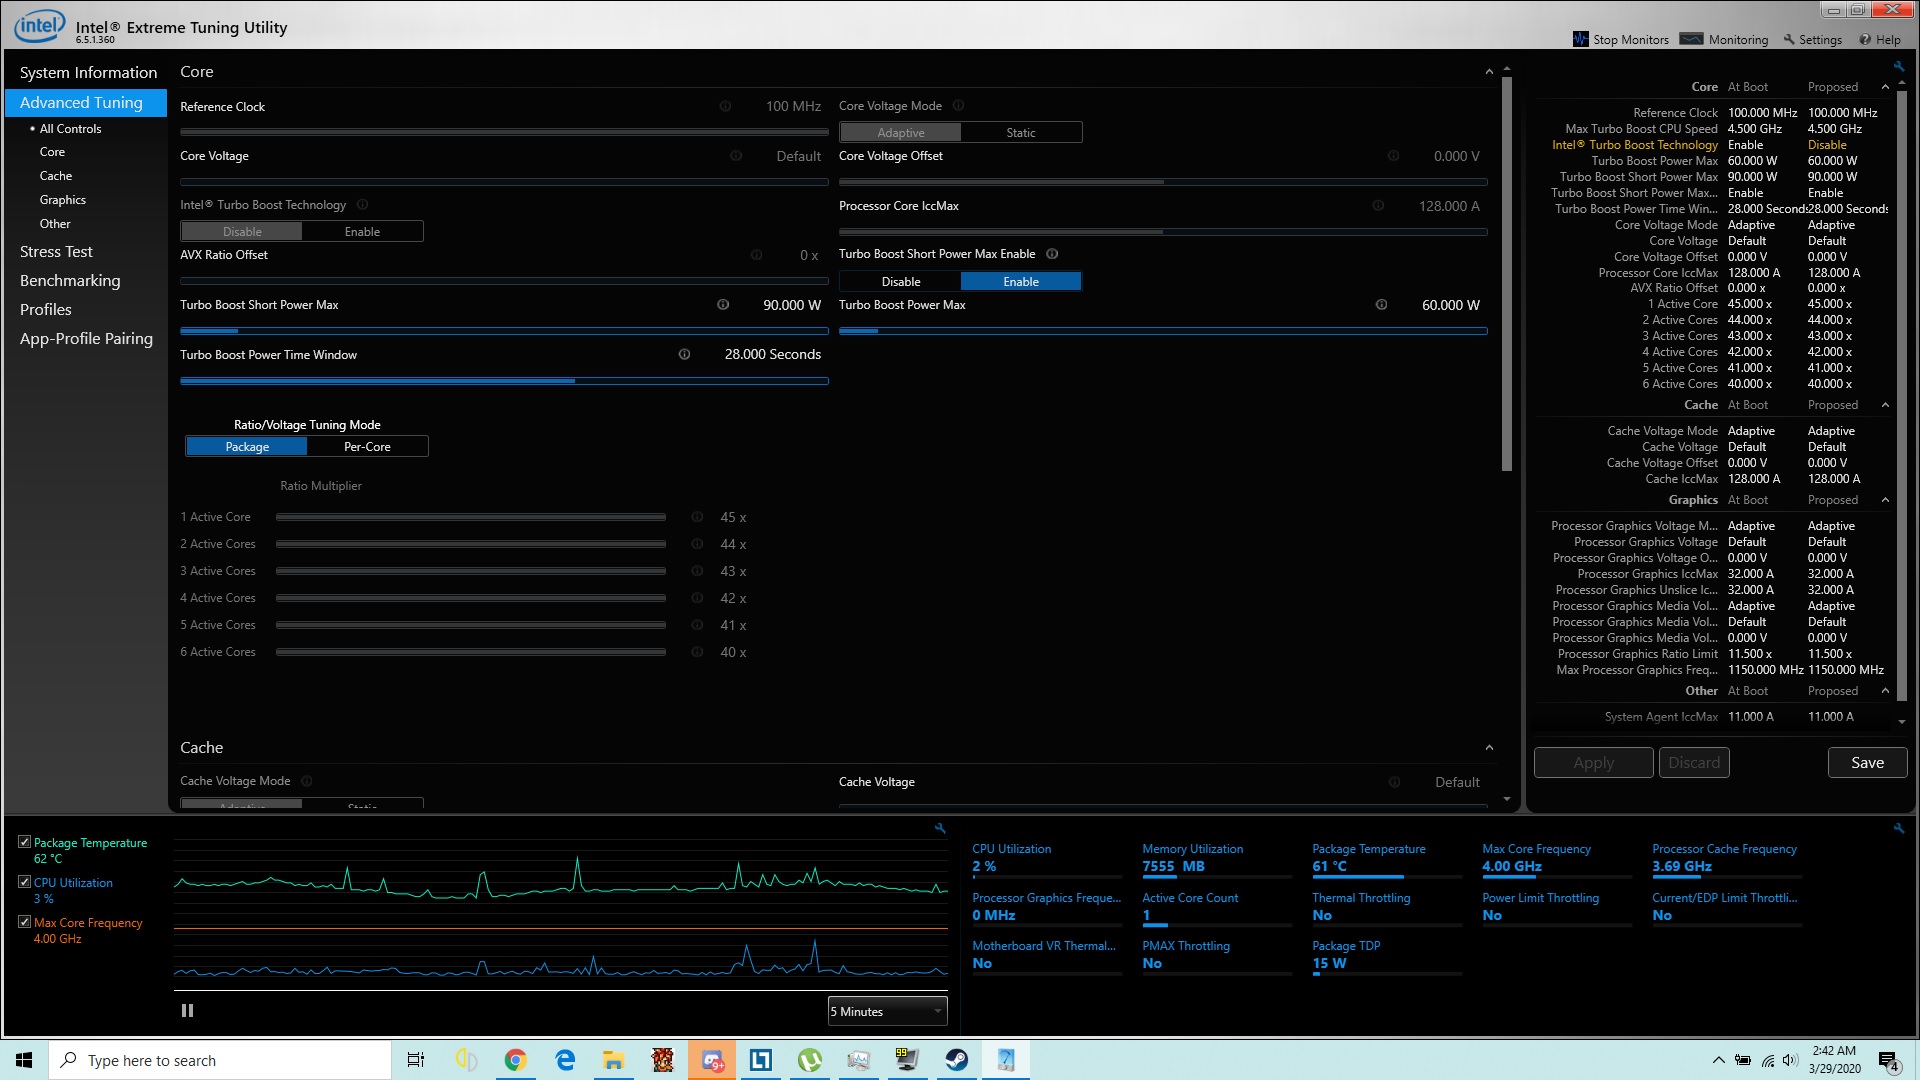The height and width of the screenshot is (1080, 1920).
Task: Click info icon beside Core Voltage Mode
Action: (958, 106)
